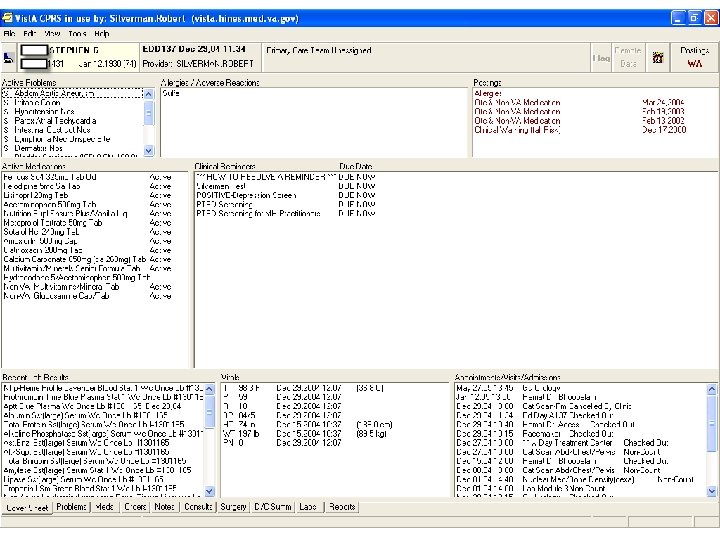Open the D/C Summ tab

271,507
